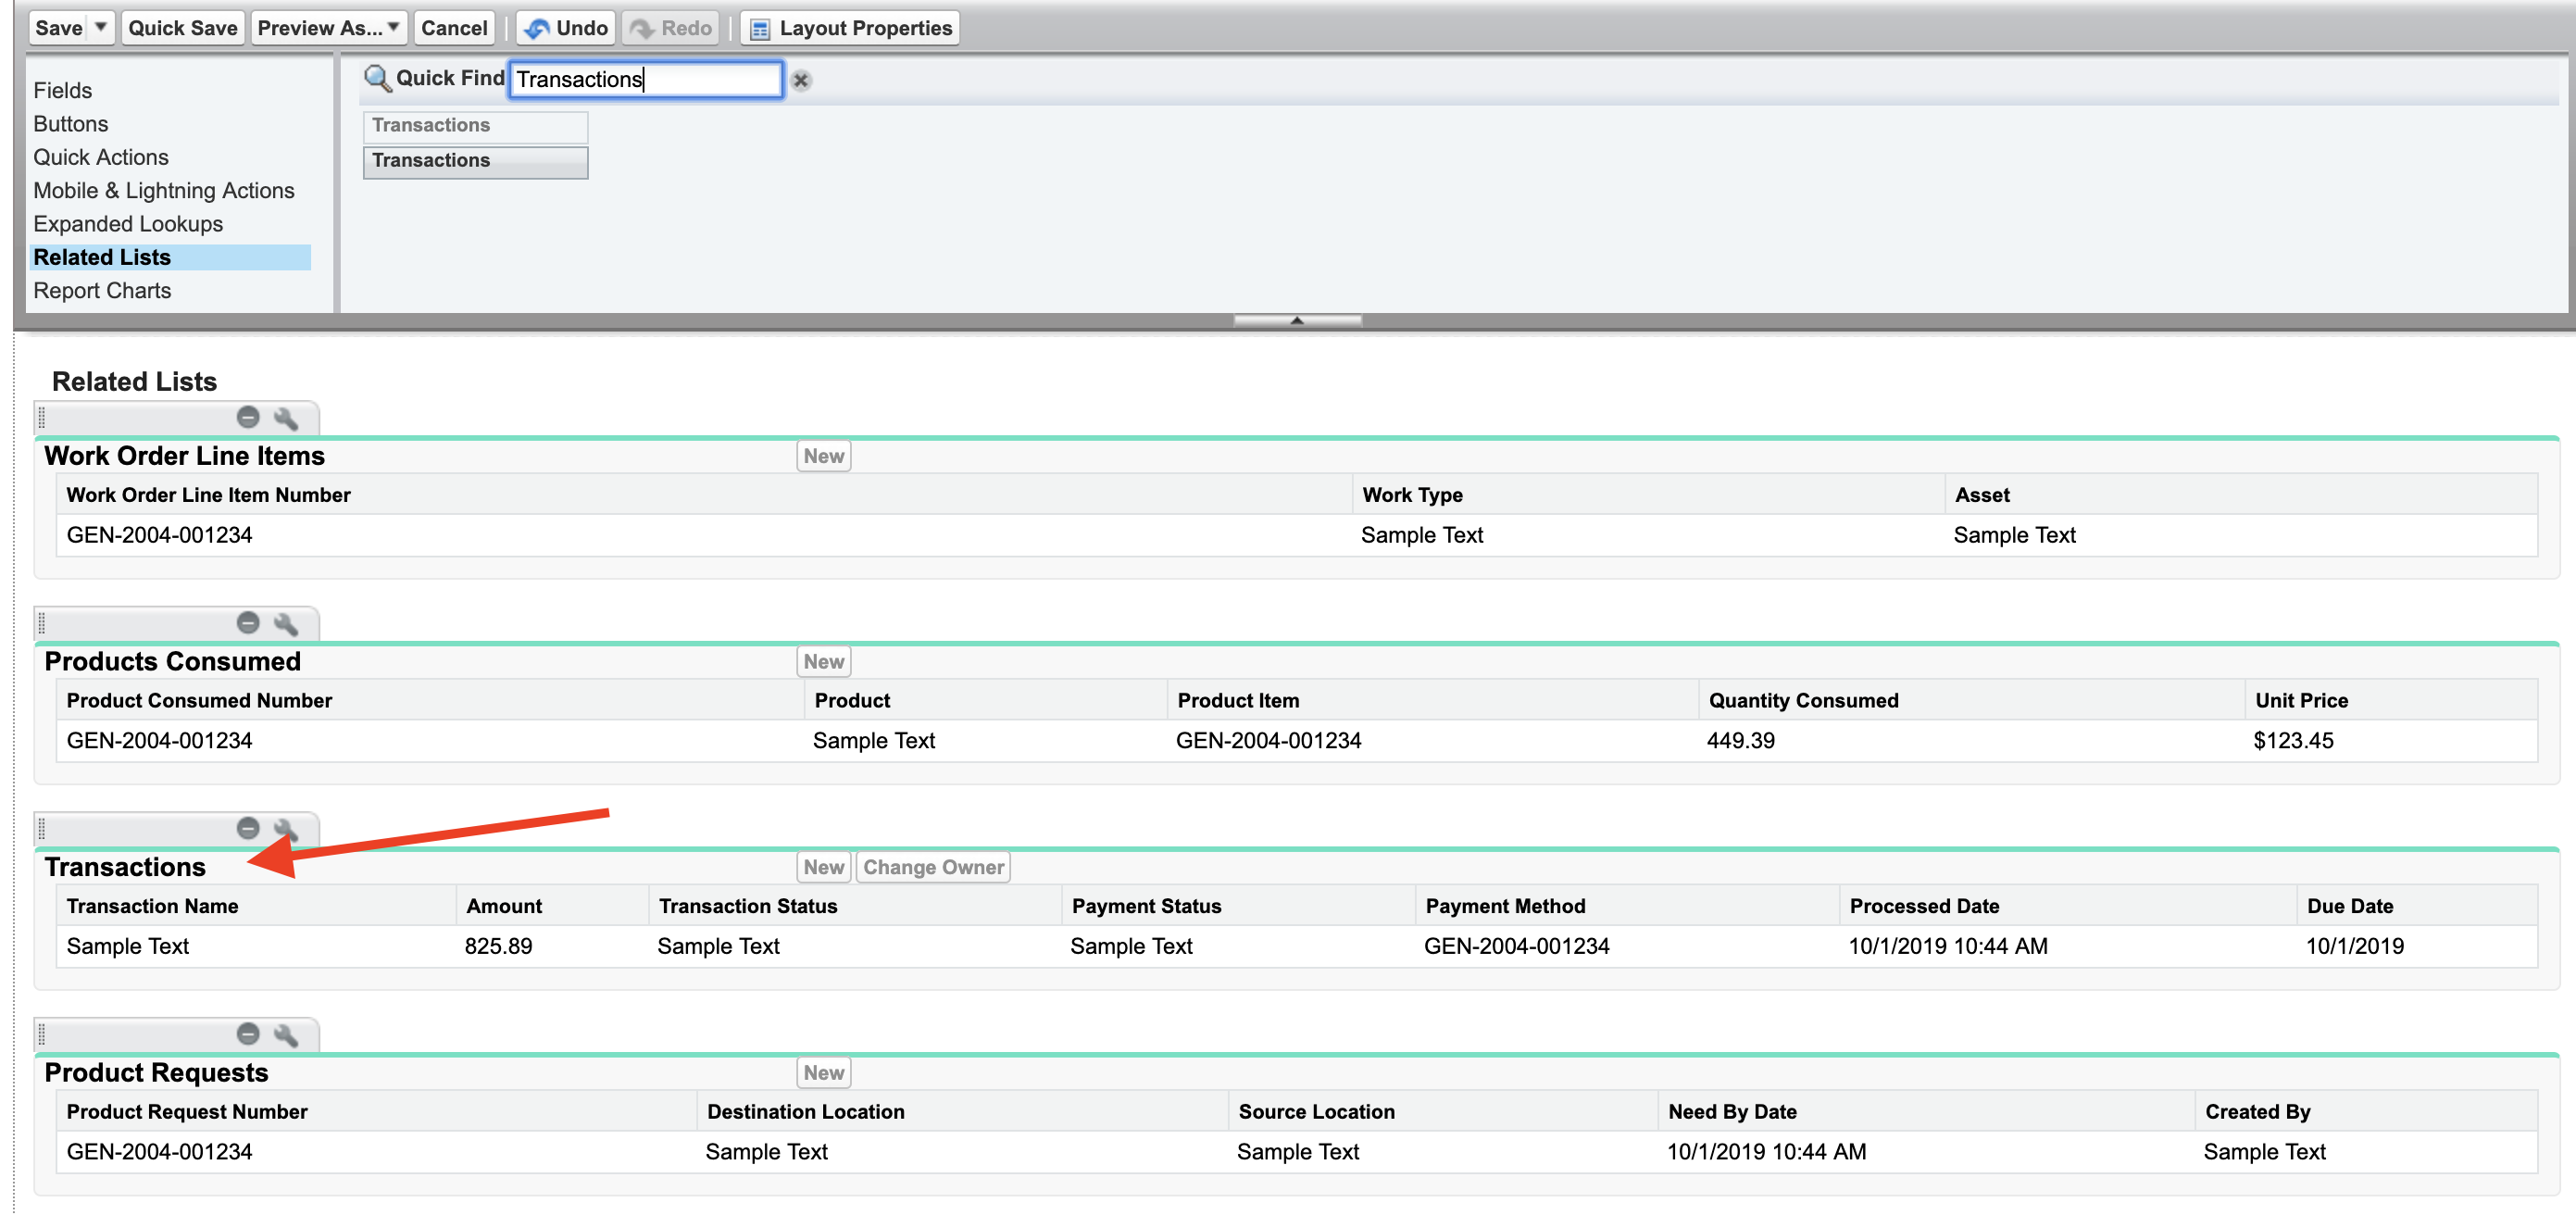Open the Save dropdown arrow
Screen dimensions: 2576x1215
[x=101, y=28]
